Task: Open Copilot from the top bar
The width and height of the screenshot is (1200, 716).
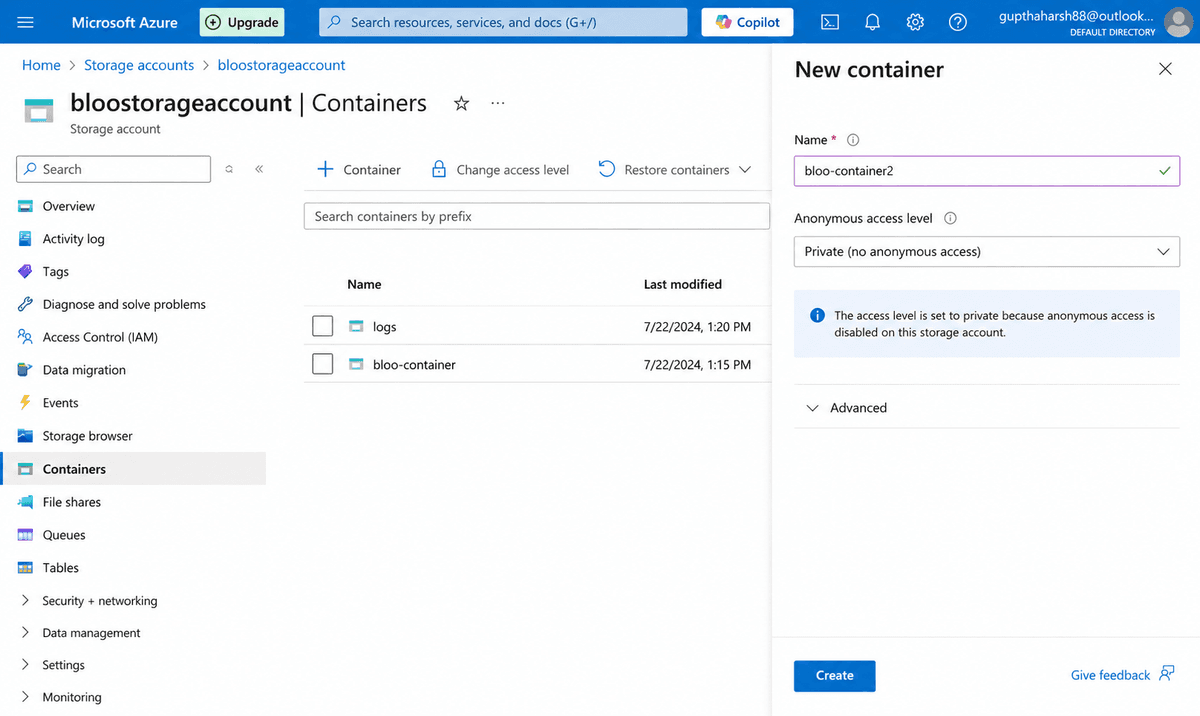Action: click(x=748, y=22)
